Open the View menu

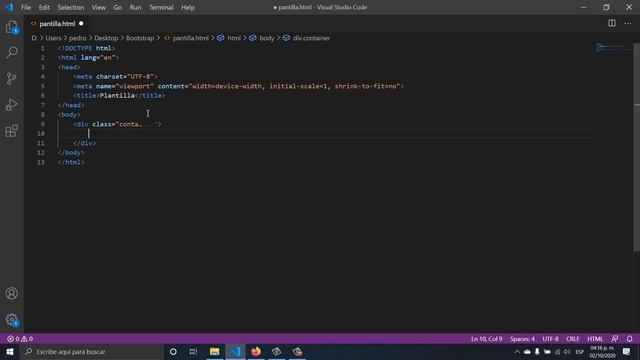click(x=98, y=7)
